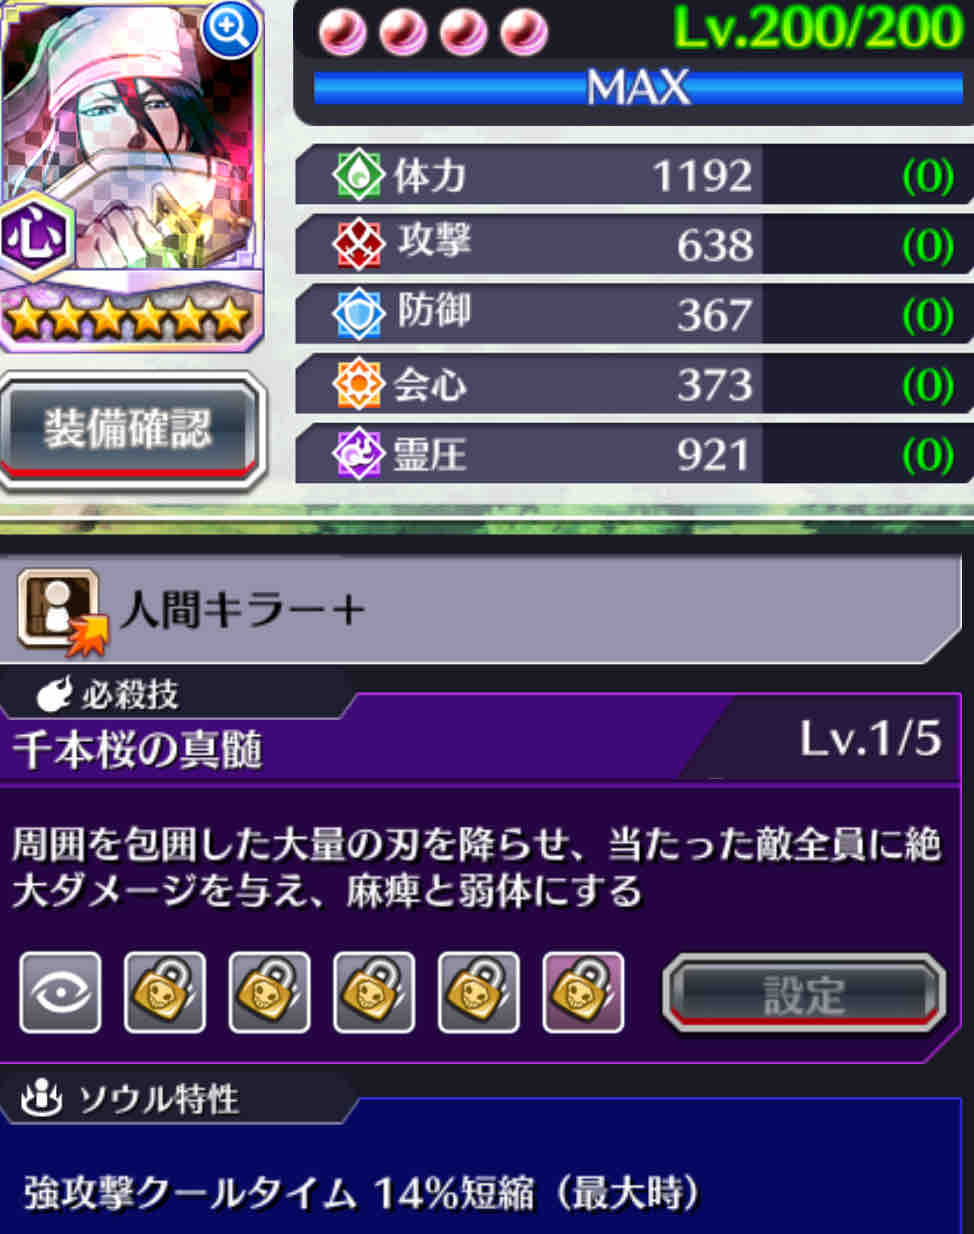Open the 装備確認 equipment check button
Viewport: 974px width, 1234px height.
[129, 431]
